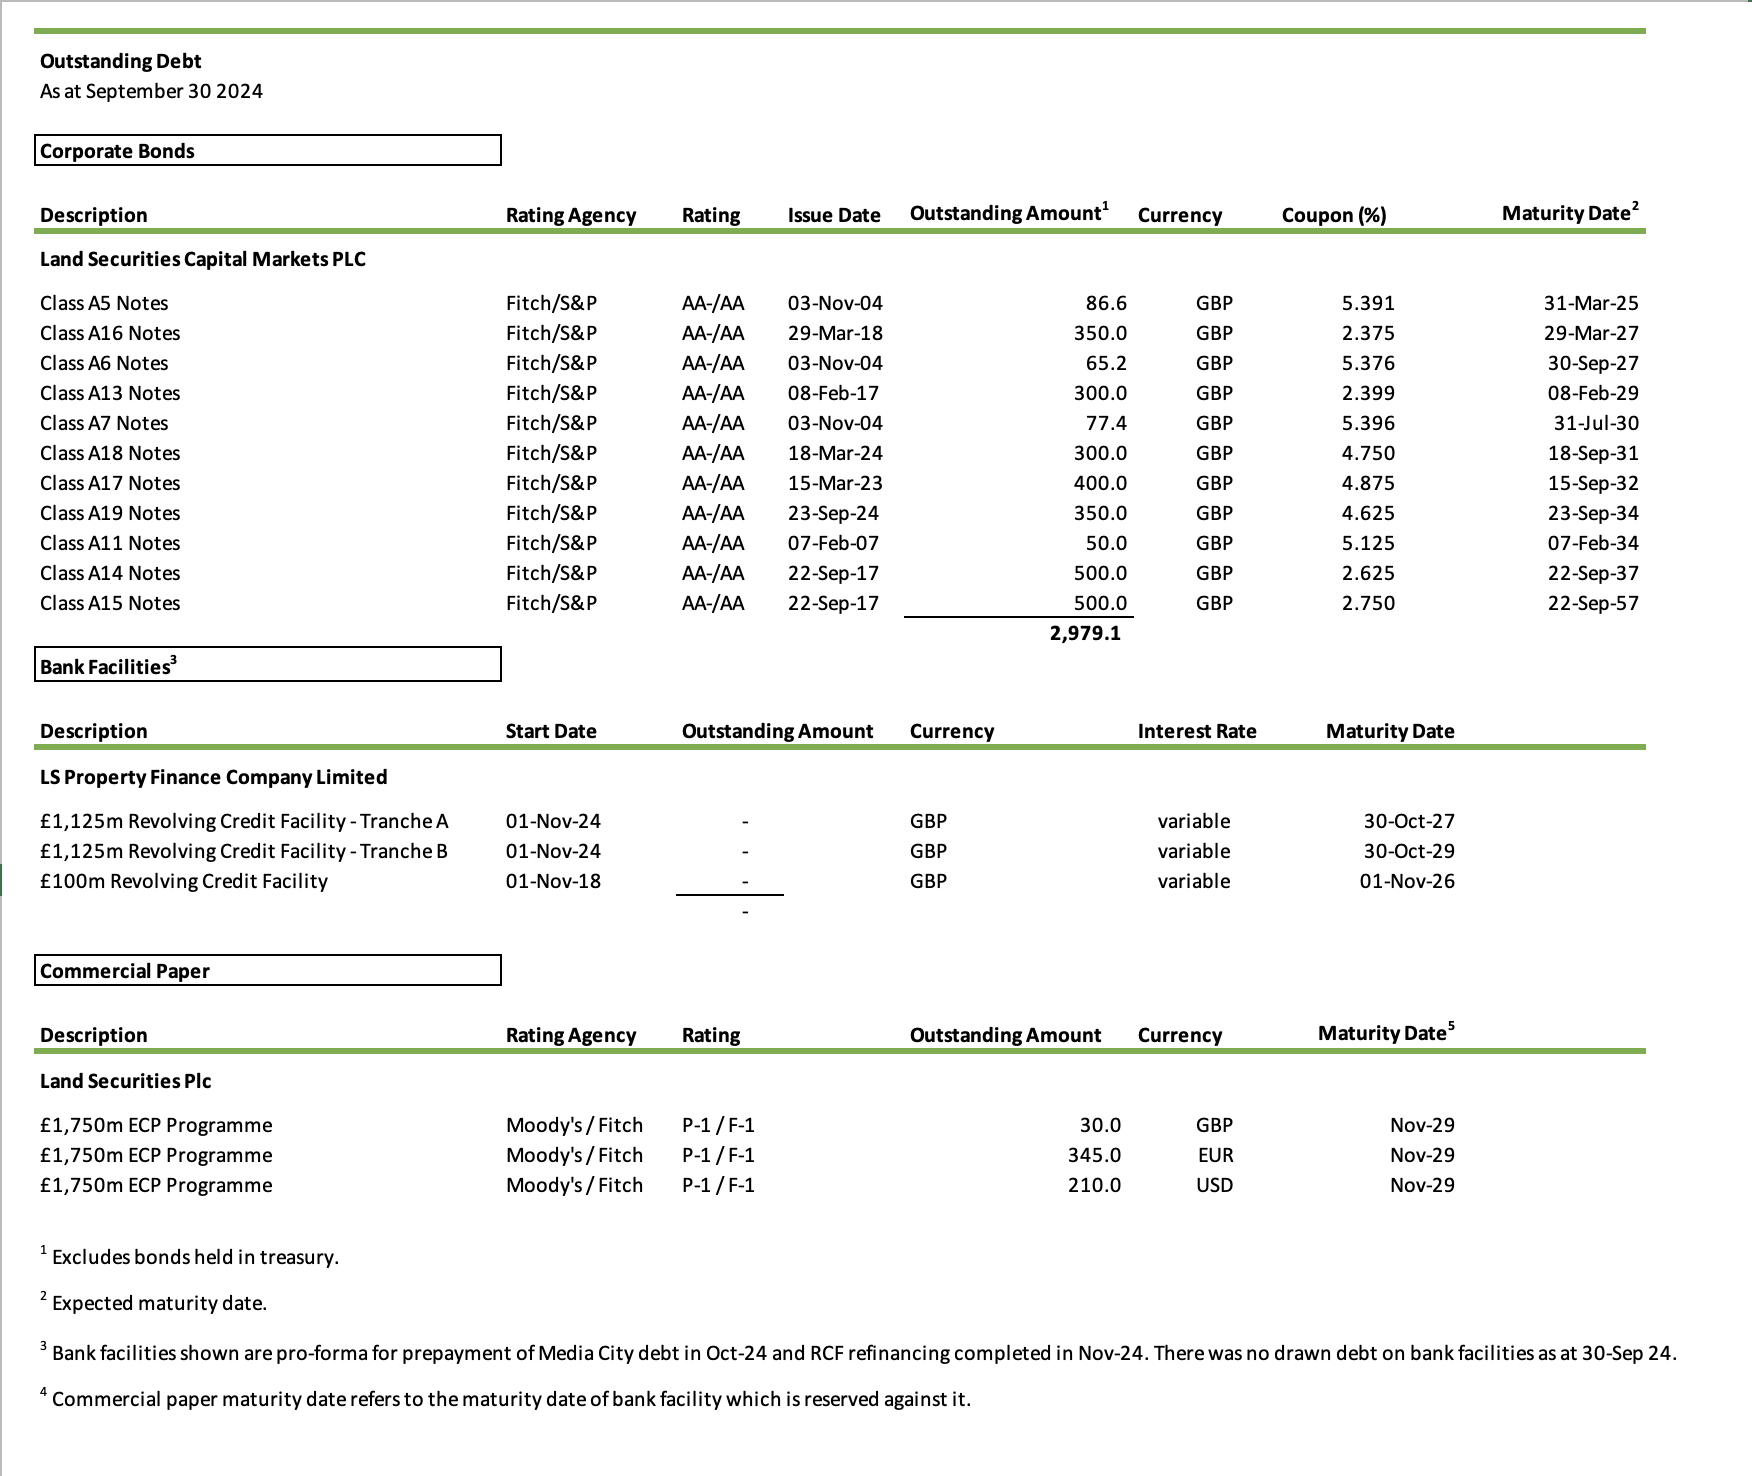The width and height of the screenshot is (1752, 1476).
Task: Click issue date '18-Mar-24'
Action: [835, 453]
